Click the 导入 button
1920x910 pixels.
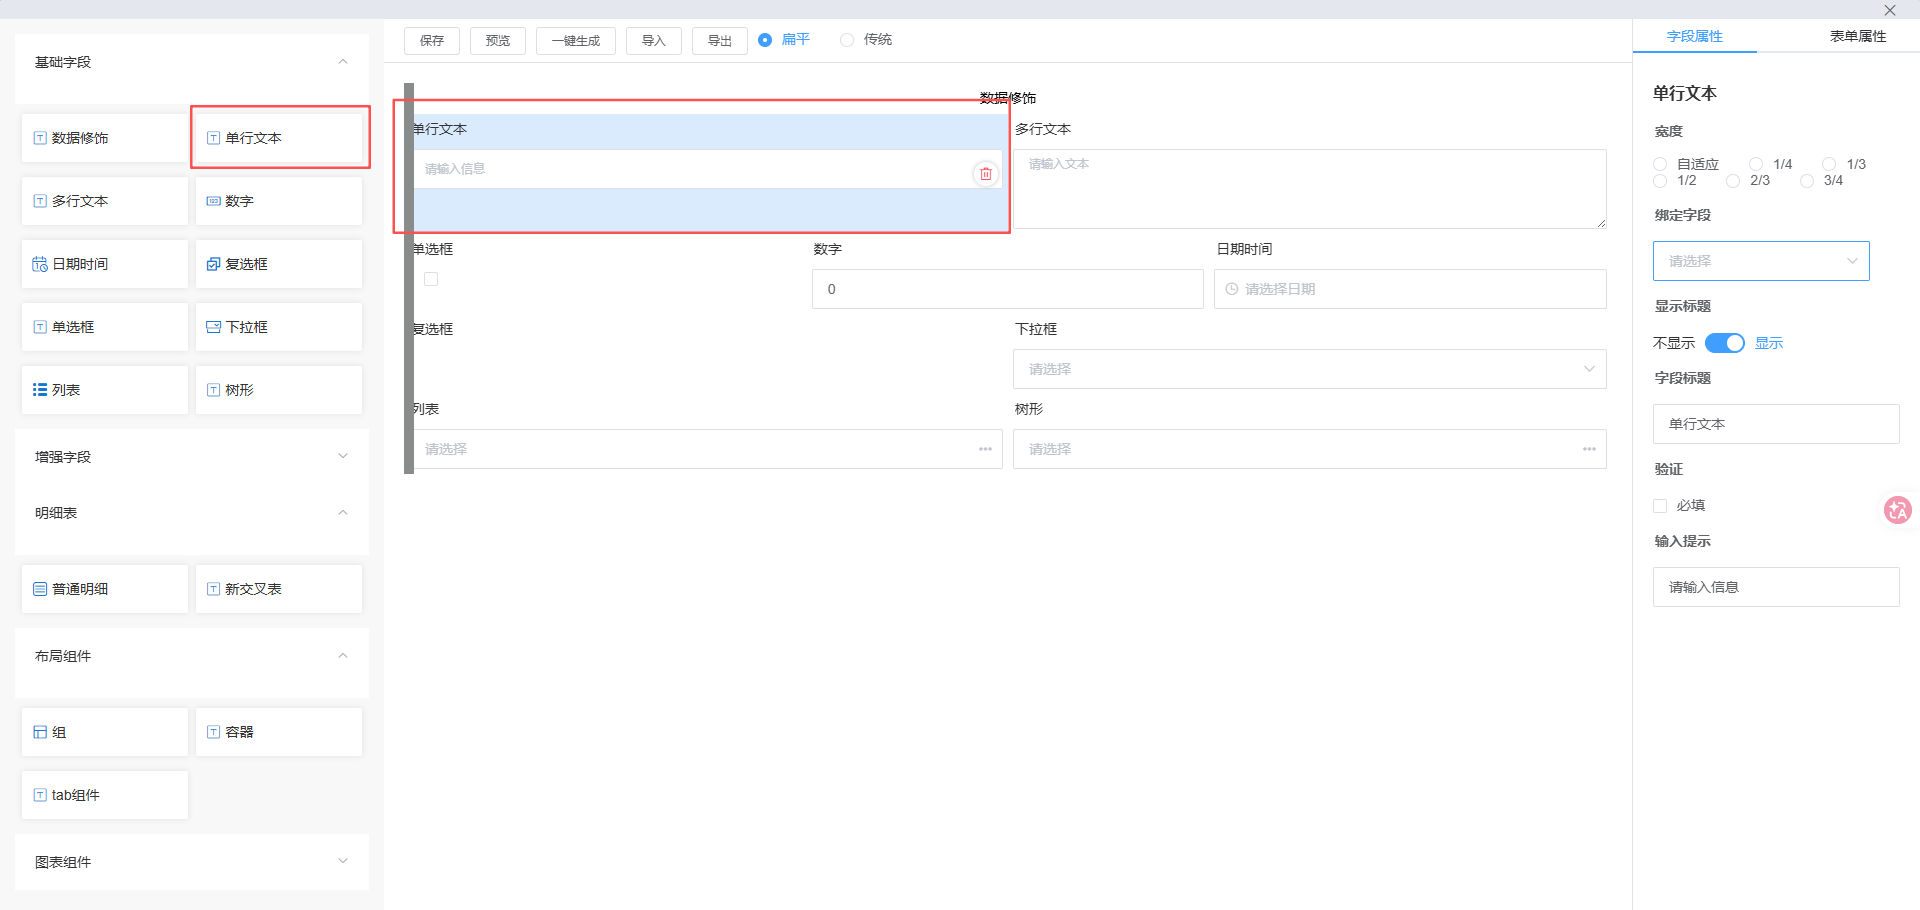pos(654,41)
